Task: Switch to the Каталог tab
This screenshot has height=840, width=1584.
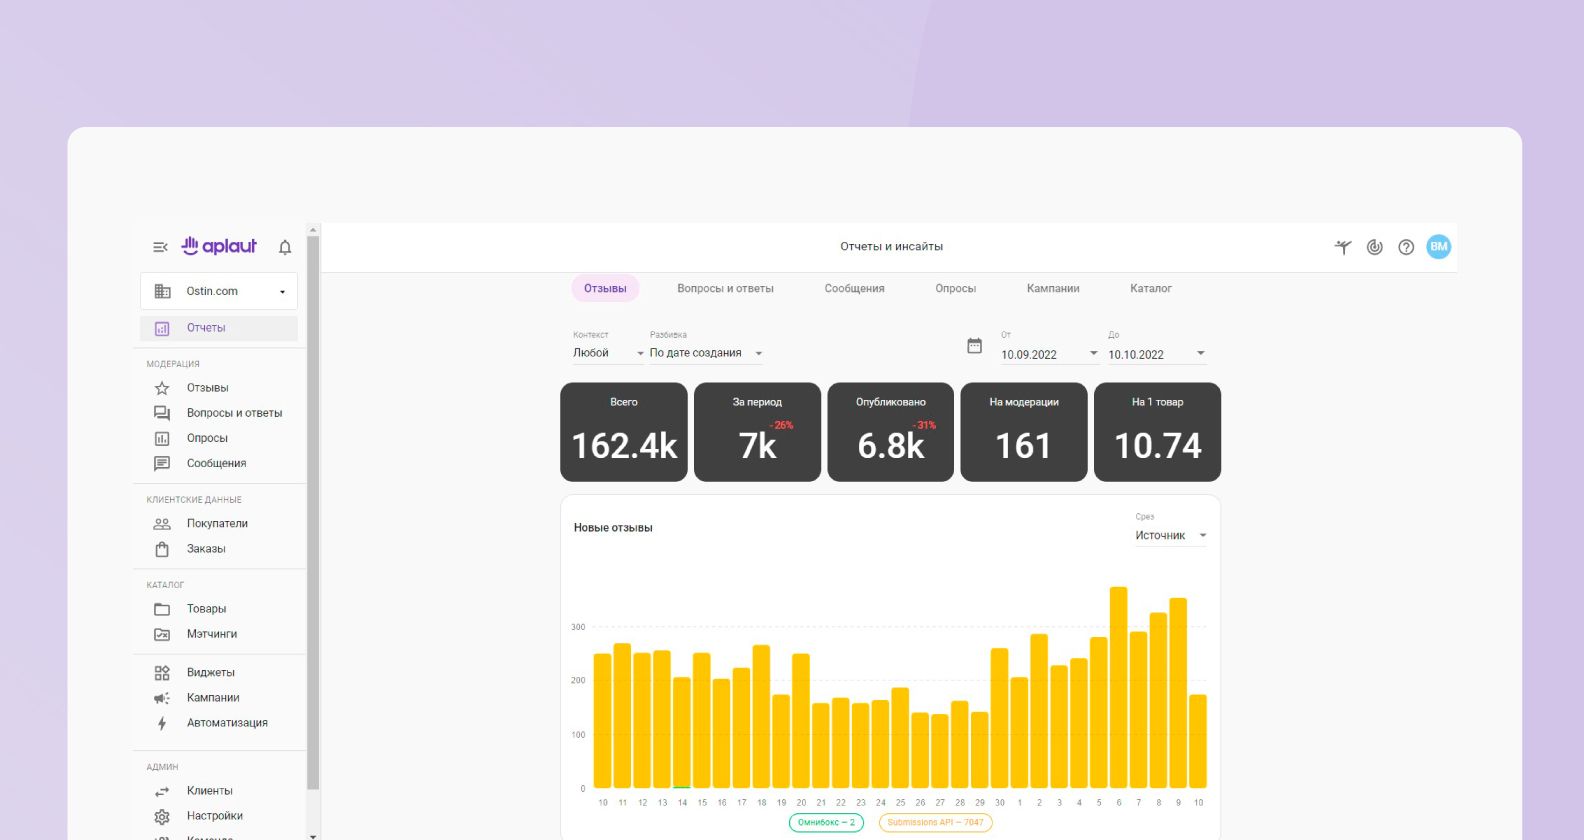Action: click(x=1150, y=289)
